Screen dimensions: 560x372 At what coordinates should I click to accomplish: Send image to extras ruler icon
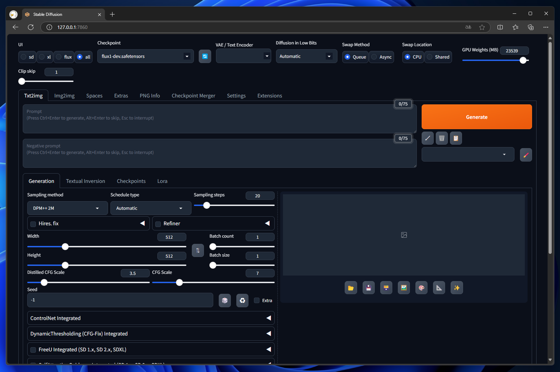click(439, 288)
